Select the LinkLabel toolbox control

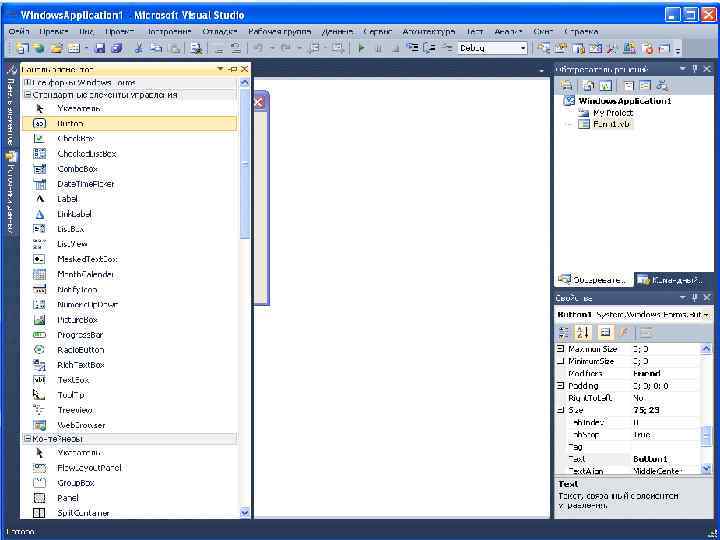(x=129, y=214)
